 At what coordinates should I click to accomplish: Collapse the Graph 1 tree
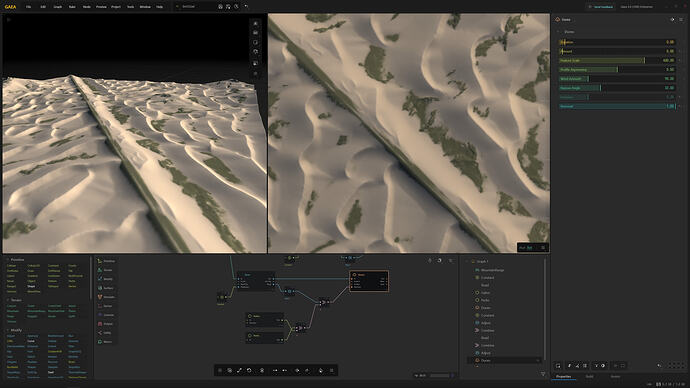click(x=467, y=261)
